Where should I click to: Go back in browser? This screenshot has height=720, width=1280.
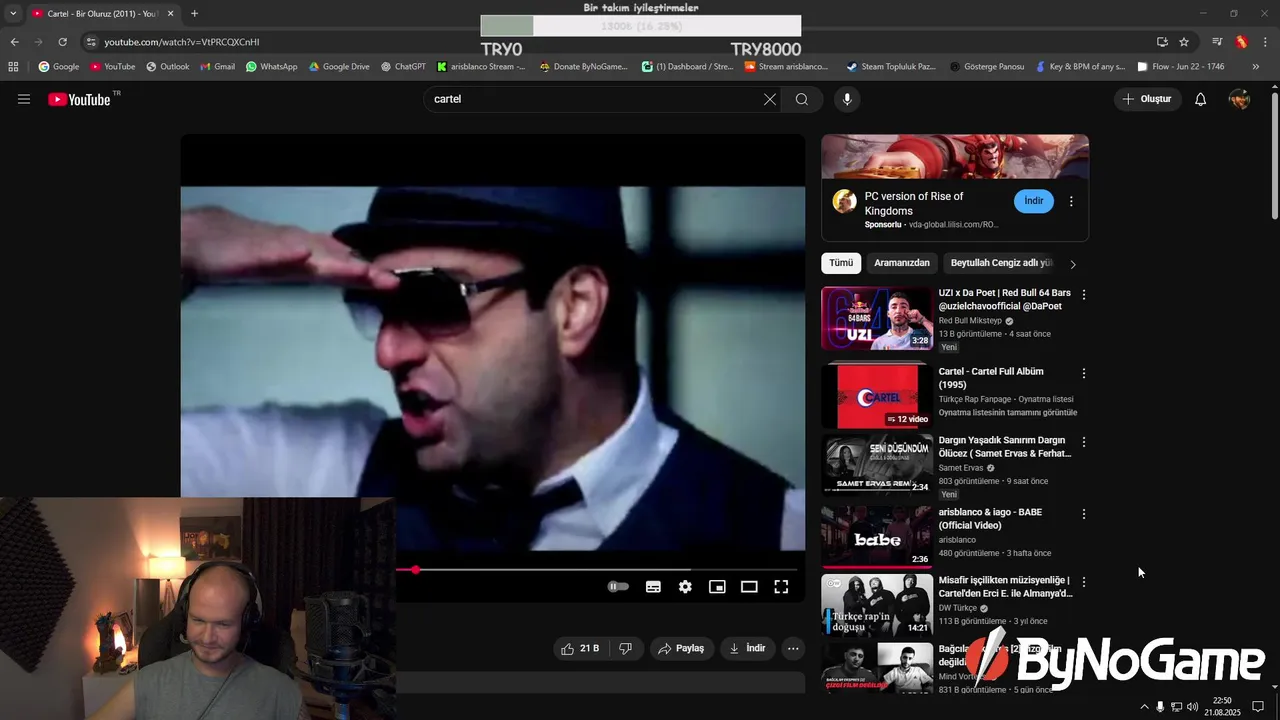point(14,42)
